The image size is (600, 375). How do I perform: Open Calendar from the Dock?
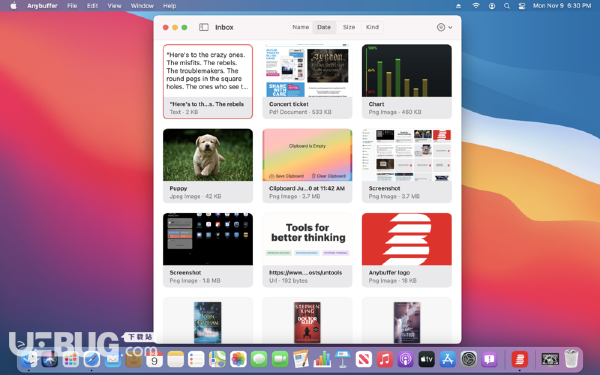(155, 359)
